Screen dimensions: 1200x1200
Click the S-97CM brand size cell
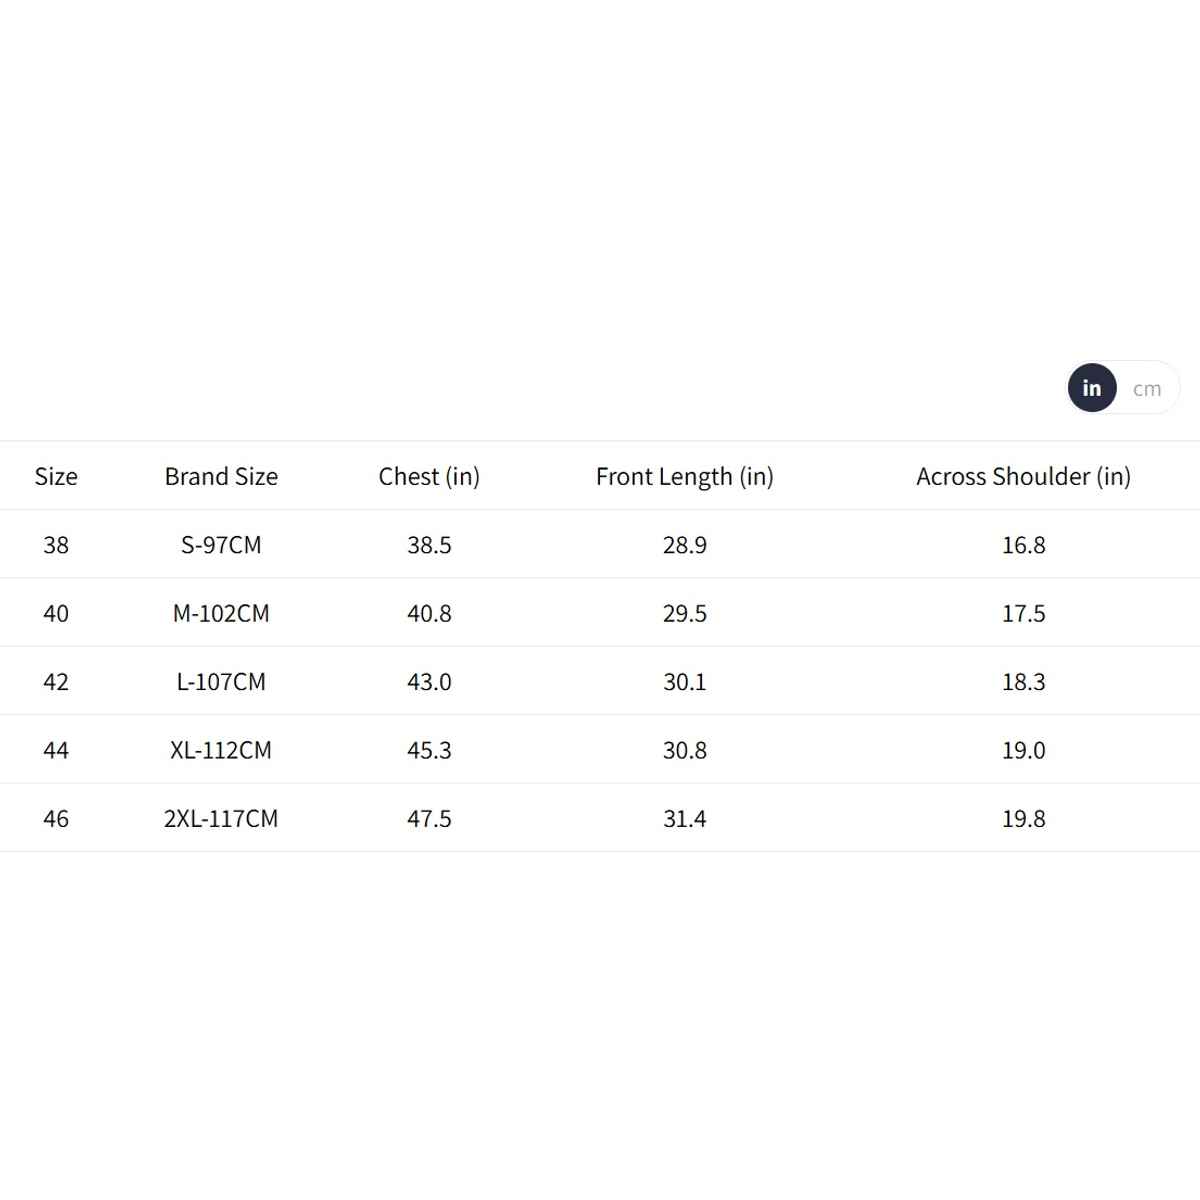click(x=221, y=545)
